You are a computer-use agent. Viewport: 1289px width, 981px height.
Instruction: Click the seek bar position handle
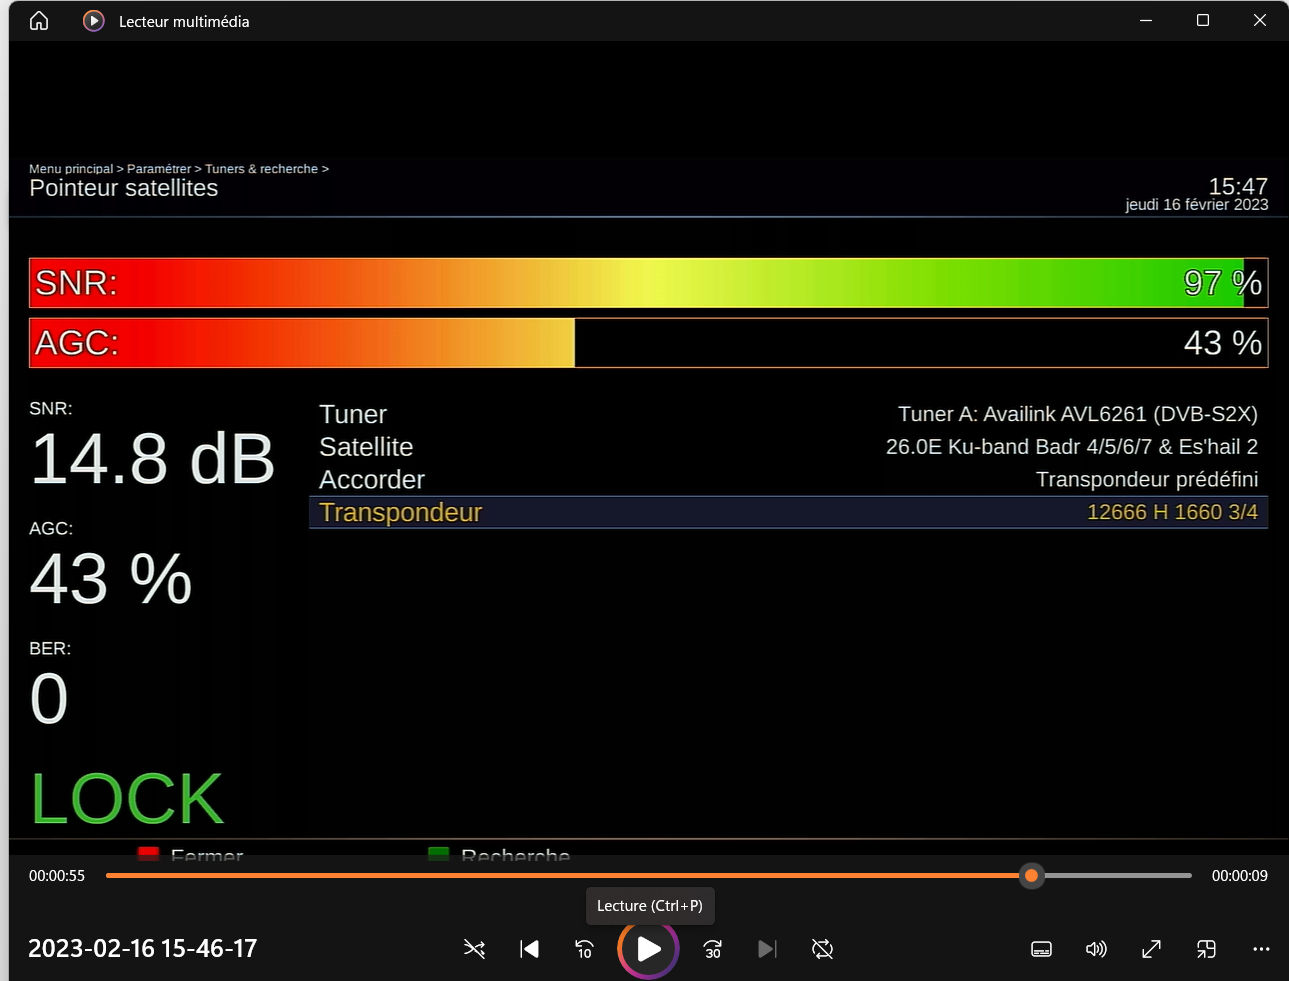pyautogui.click(x=1031, y=876)
